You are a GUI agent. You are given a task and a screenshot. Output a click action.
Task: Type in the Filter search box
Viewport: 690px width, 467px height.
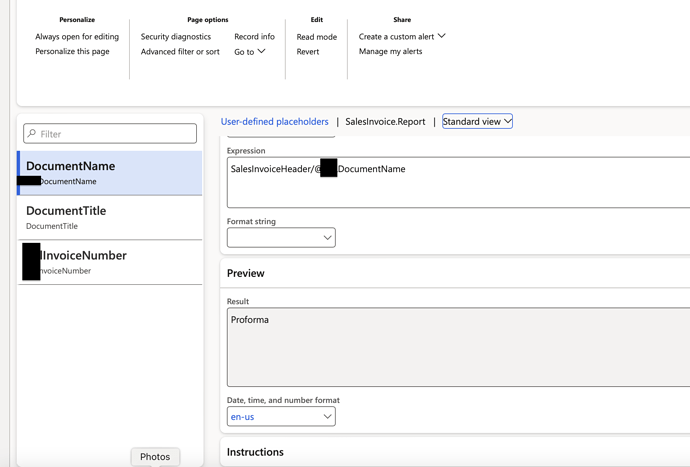coord(115,134)
